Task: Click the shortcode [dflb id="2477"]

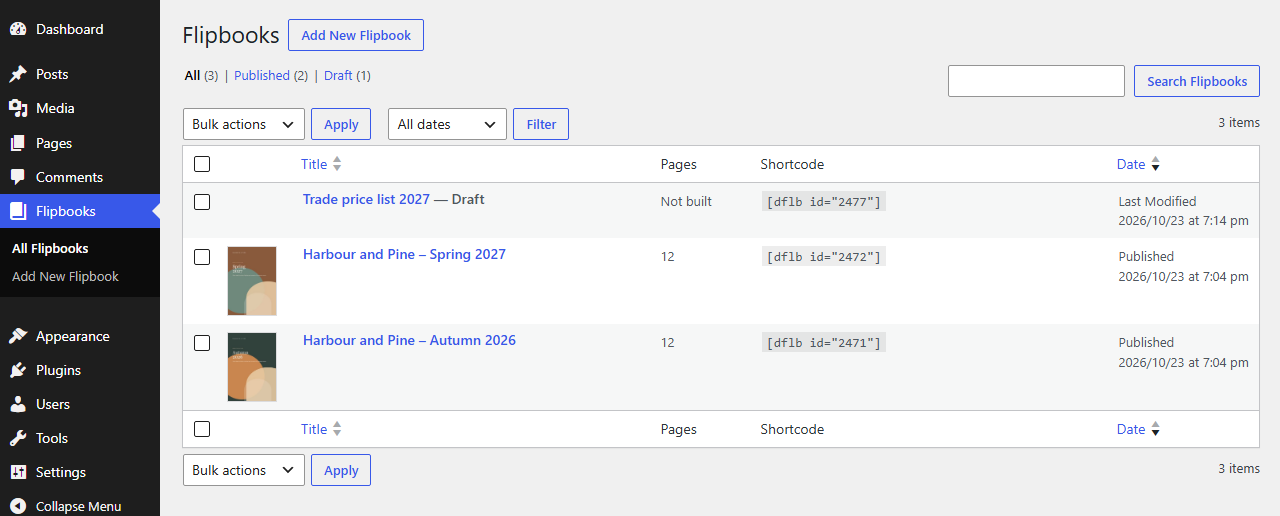Action: coord(824,201)
